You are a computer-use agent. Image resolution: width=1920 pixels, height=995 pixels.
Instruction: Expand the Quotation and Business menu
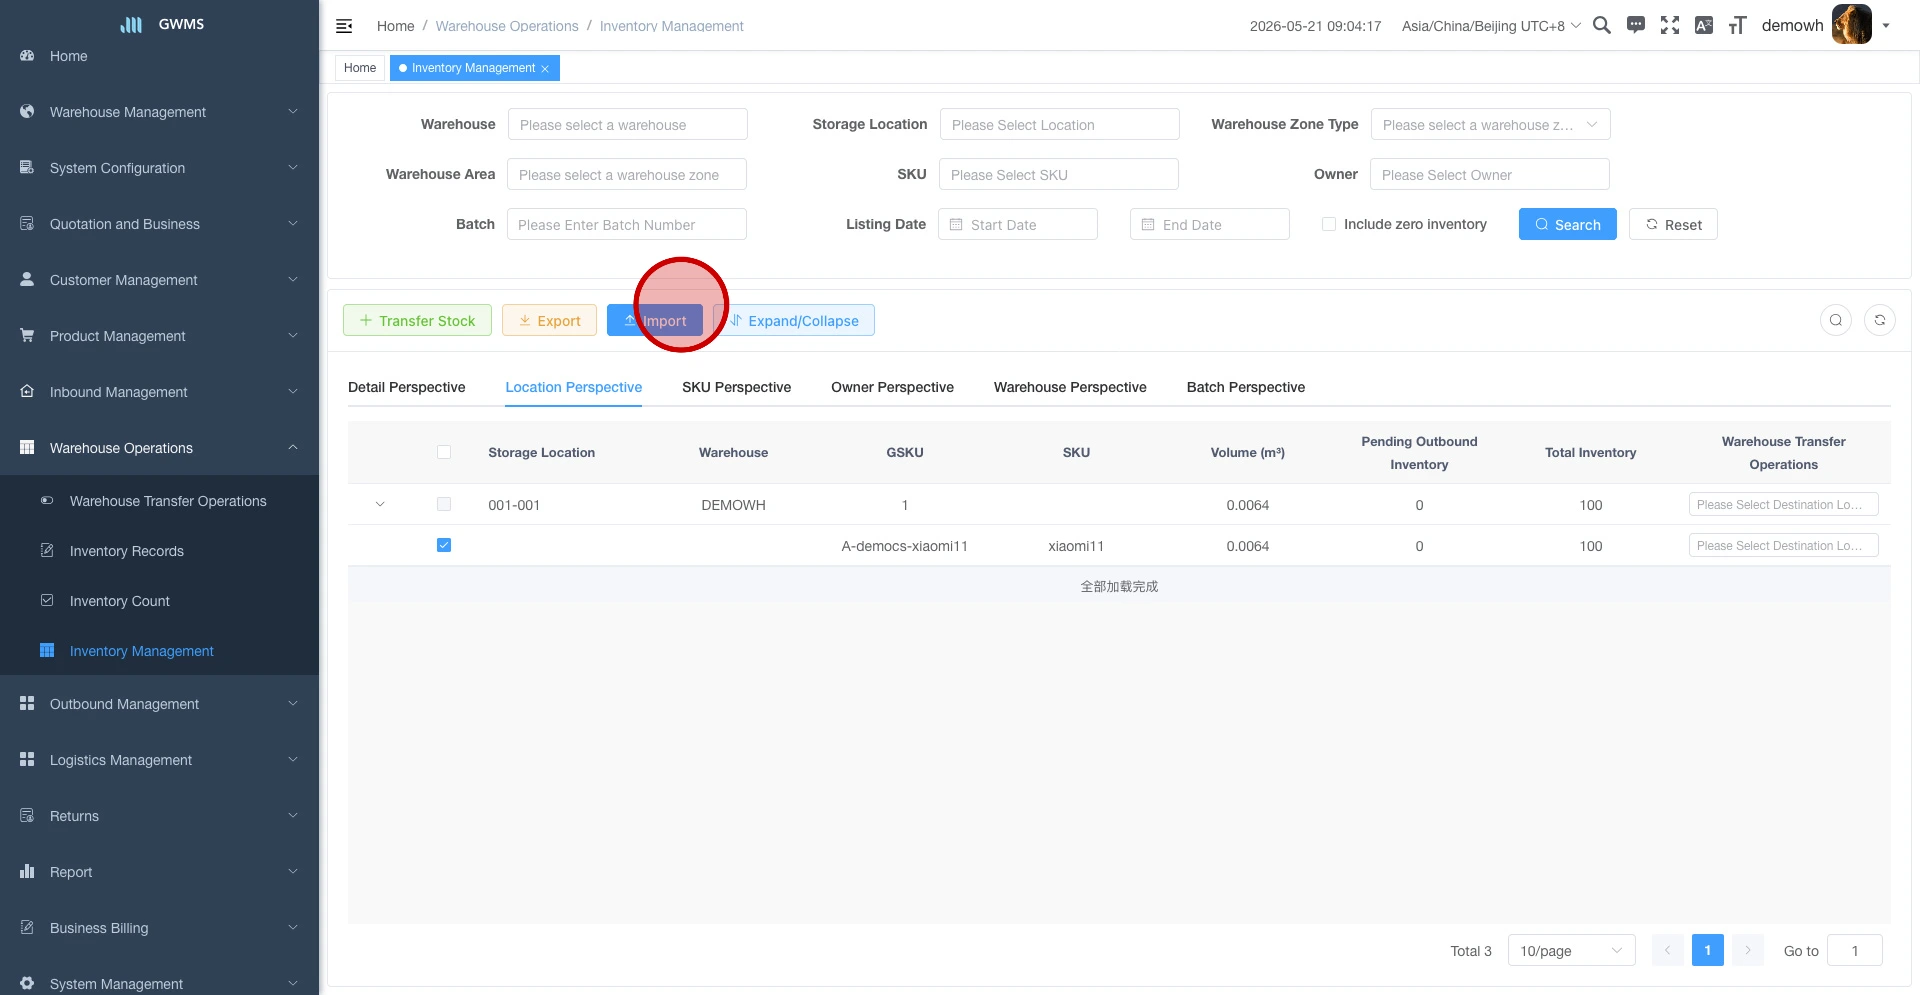tap(160, 224)
